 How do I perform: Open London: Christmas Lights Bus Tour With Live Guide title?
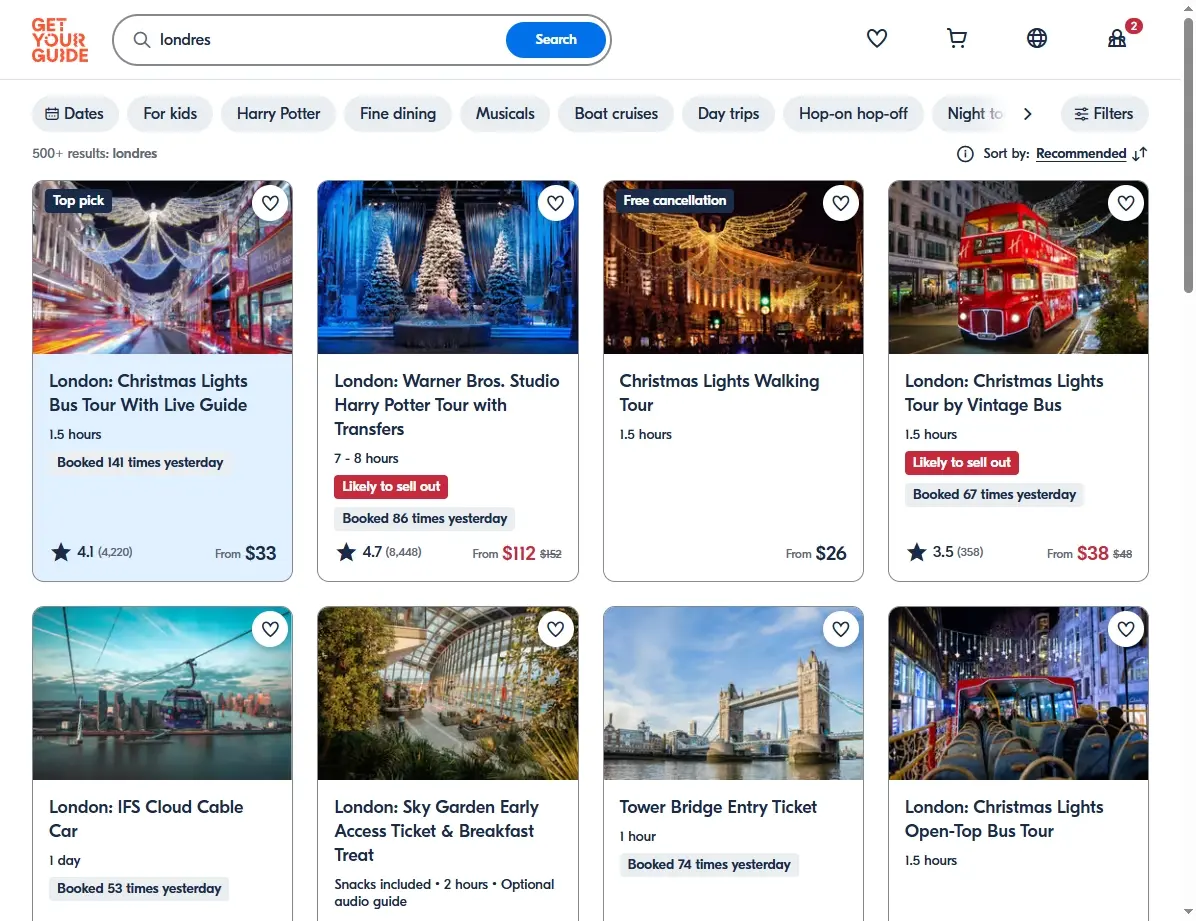pyautogui.click(x=148, y=393)
